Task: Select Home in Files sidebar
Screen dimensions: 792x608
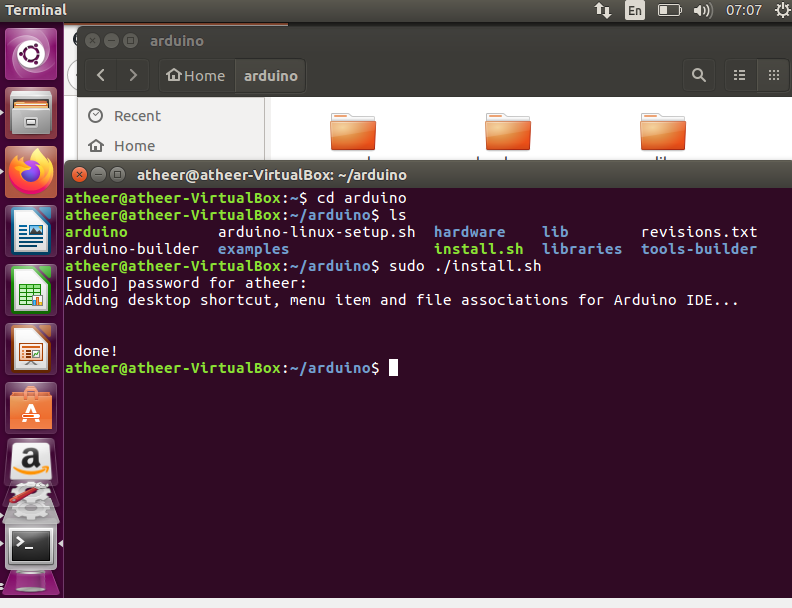Action: (134, 146)
